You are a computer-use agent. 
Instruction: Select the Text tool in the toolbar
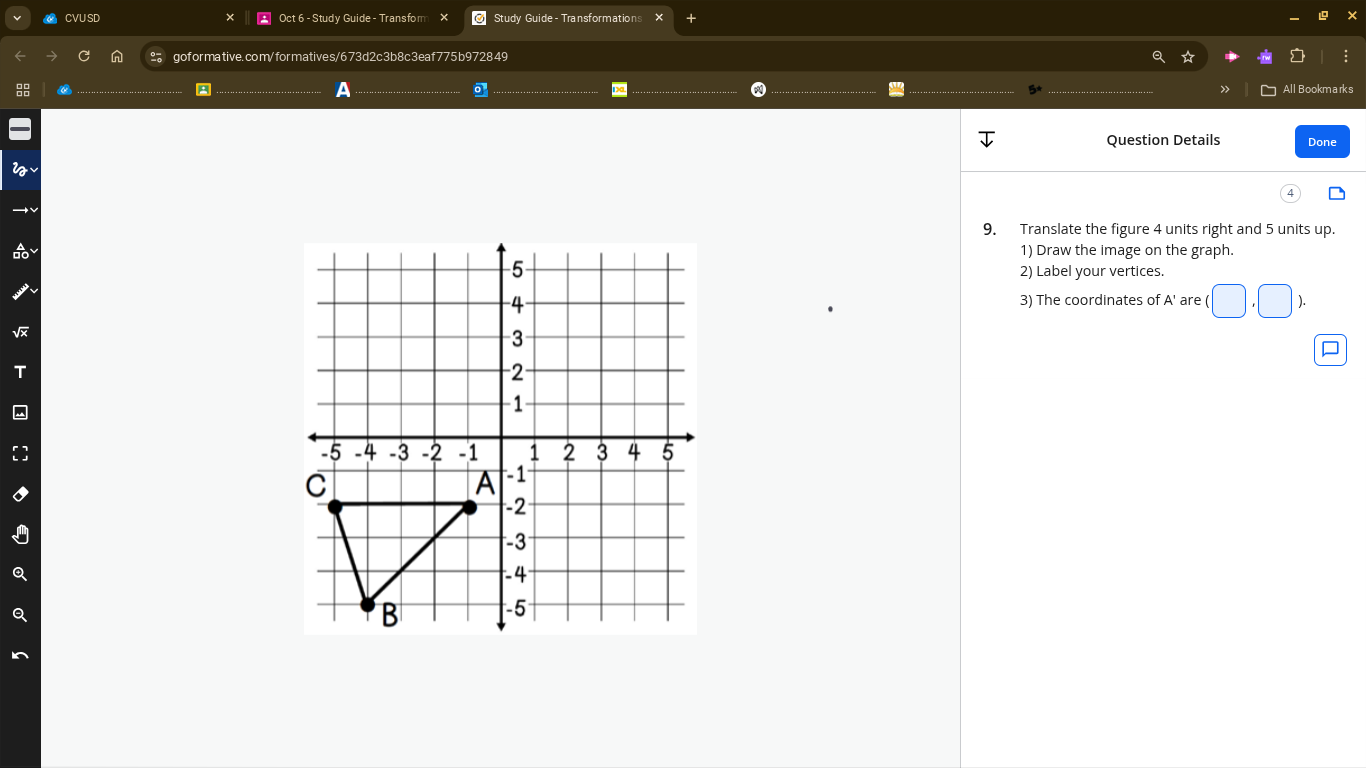[x=20, y=371]
